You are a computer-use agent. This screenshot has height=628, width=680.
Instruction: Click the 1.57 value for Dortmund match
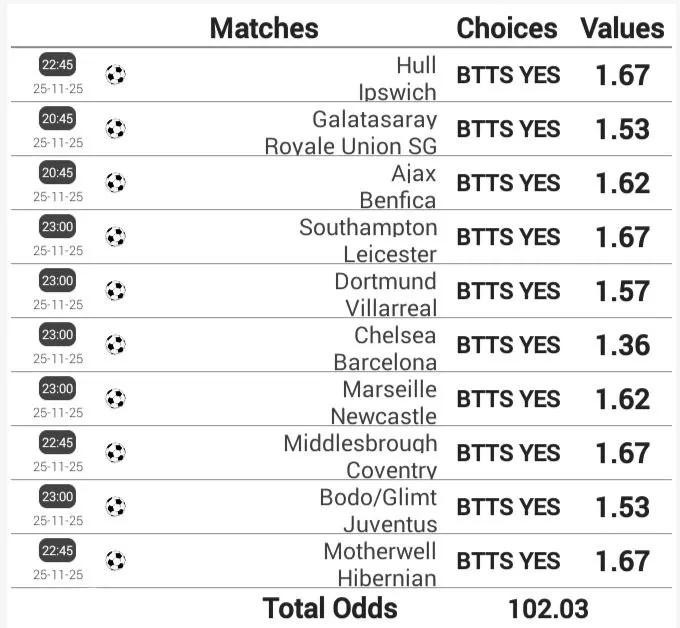pyautogui.click(x=622, y=291)
